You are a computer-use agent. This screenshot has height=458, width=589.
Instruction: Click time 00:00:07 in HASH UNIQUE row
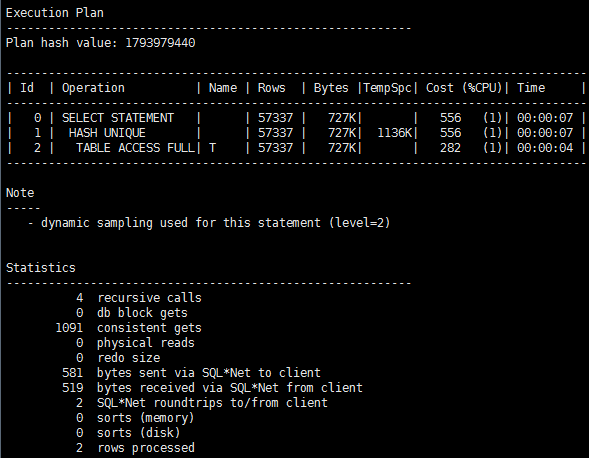(x=545, y=133)
